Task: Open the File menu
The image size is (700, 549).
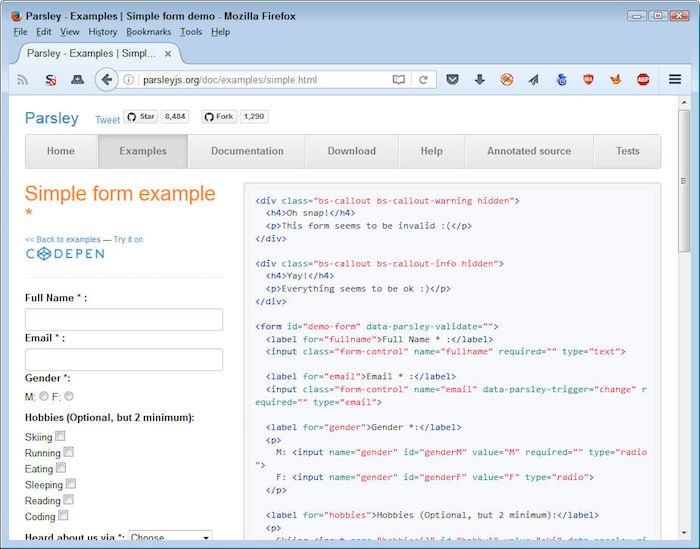Action: [x=20, y=32]
